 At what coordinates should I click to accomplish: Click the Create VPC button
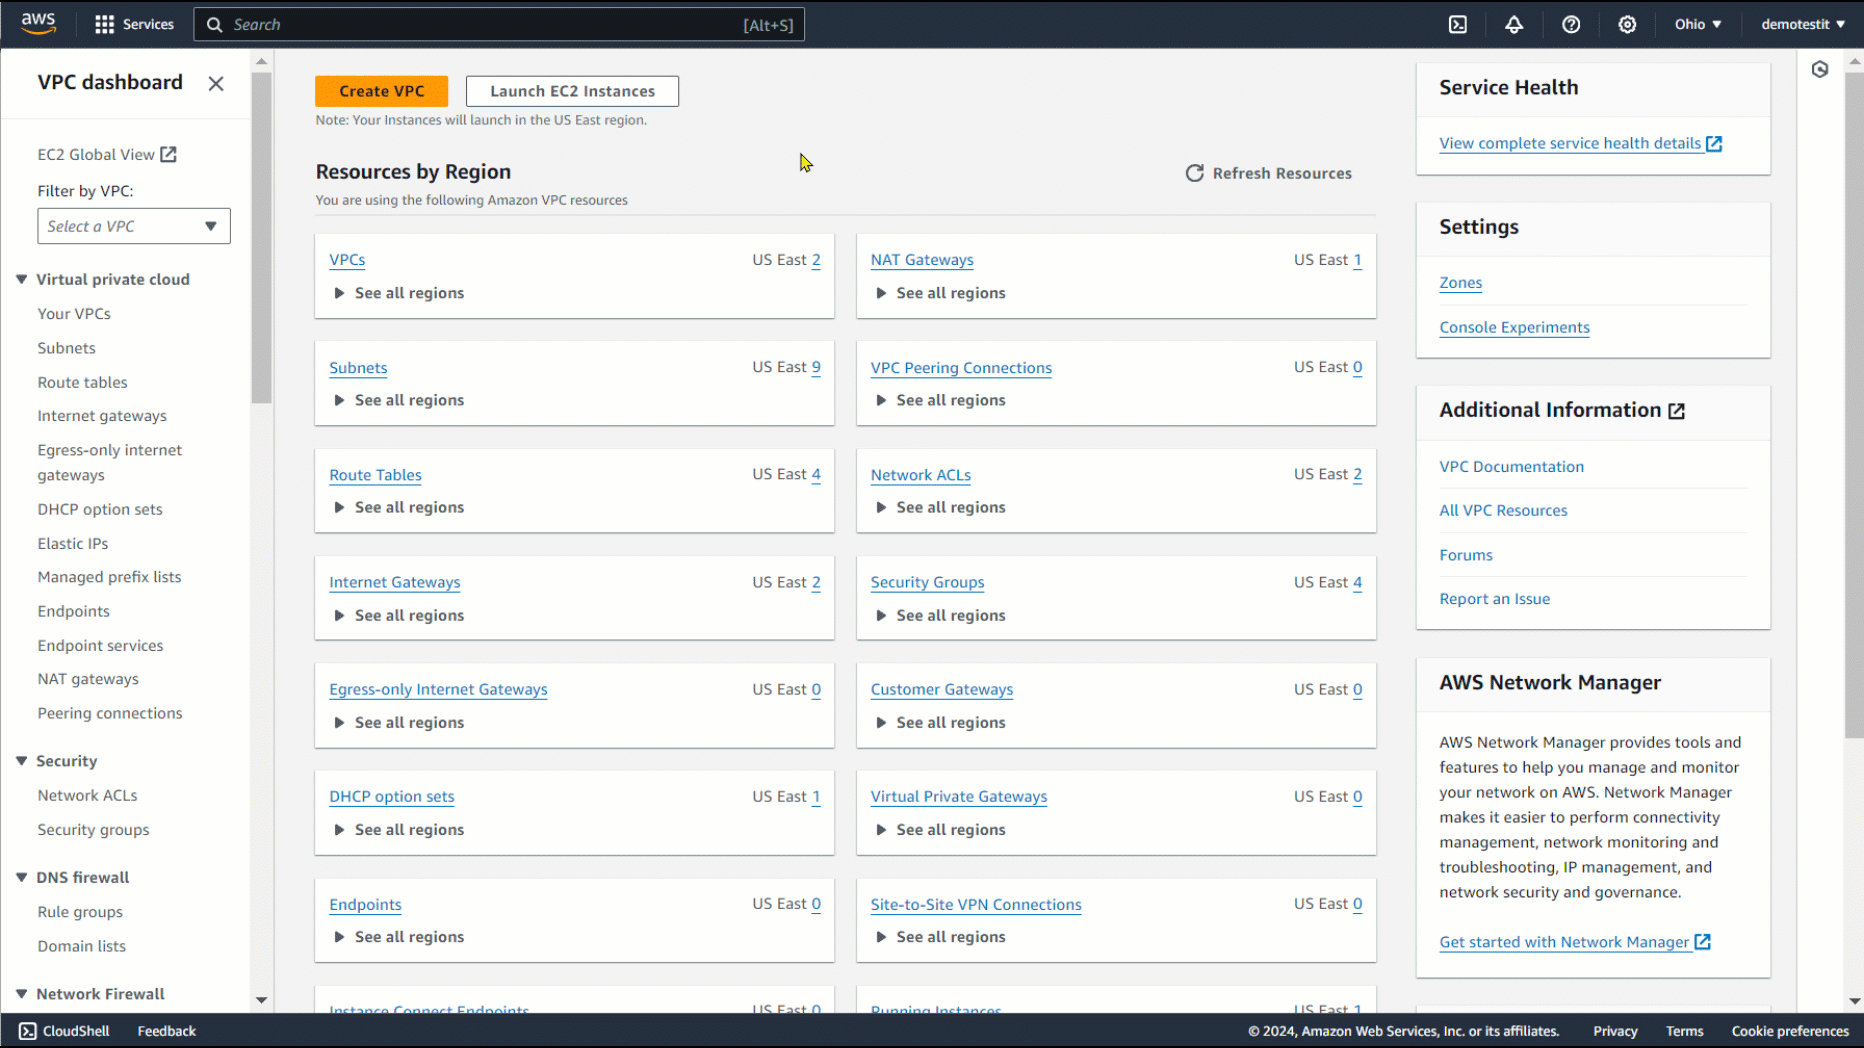[382, 91]
